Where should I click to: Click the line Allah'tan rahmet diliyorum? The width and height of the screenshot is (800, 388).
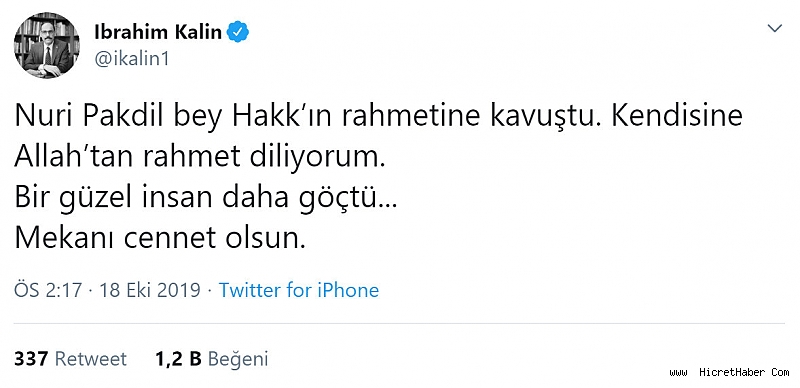[x=198, y=159]
